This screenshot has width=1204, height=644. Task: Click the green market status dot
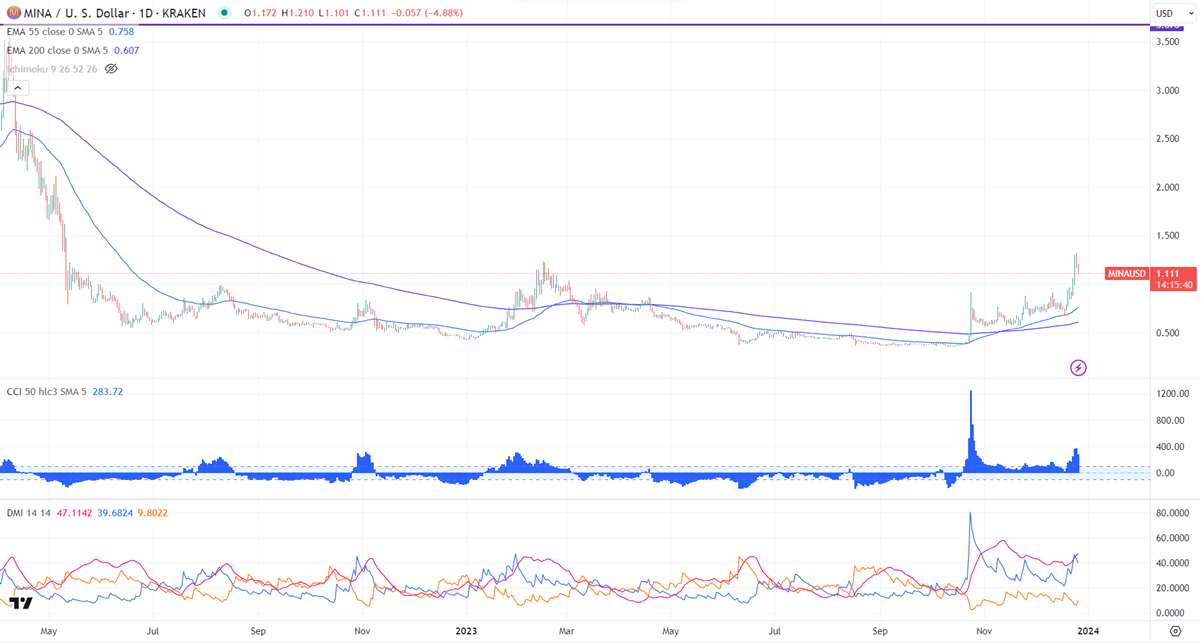click(223, 13)
